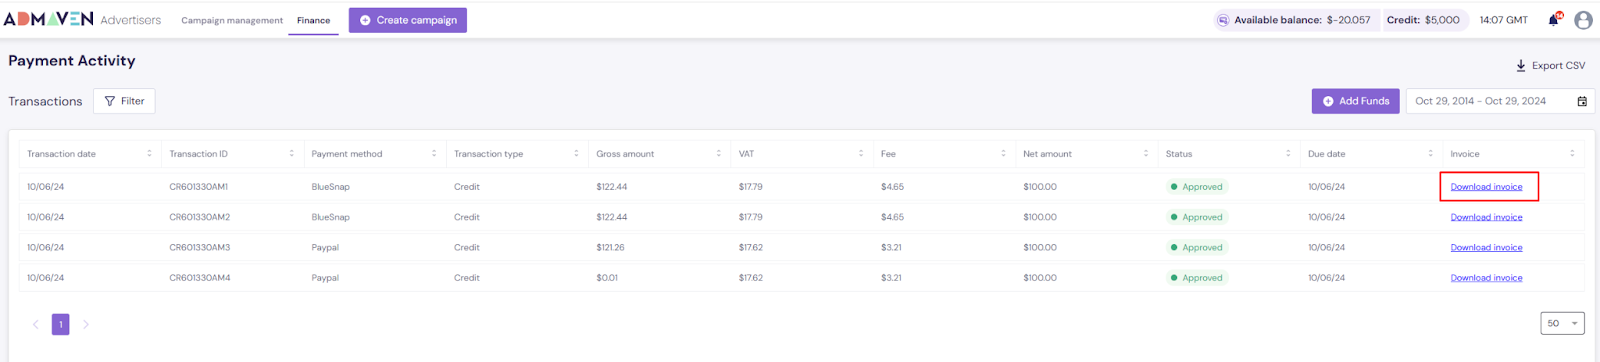The height and width of the screenshot is (362, 1600).
Task: Click transaction ID CR601330AM1
Action: pos(199,187)
